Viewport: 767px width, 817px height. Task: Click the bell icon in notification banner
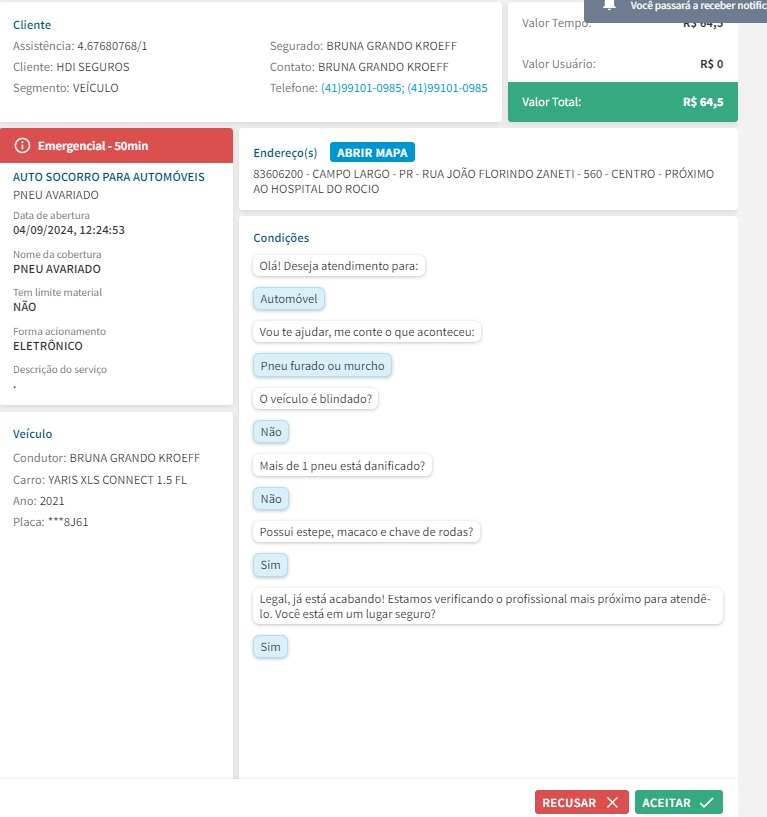click(609, 5)
